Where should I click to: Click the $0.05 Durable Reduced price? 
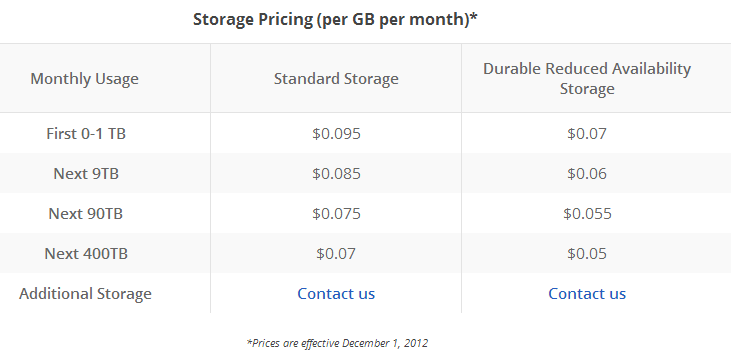point(586,254)
